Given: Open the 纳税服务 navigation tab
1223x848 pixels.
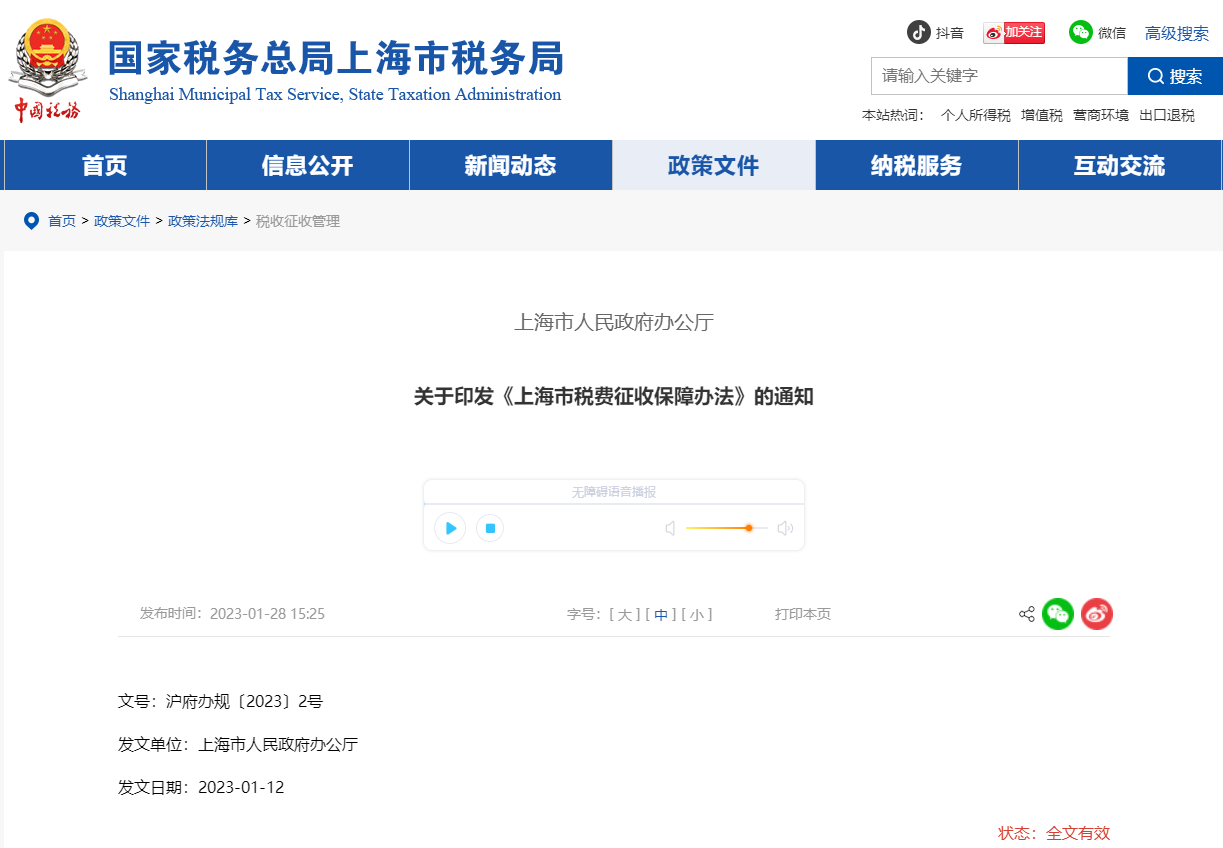Looking at the screenshot, I should [x=916, y=165].
